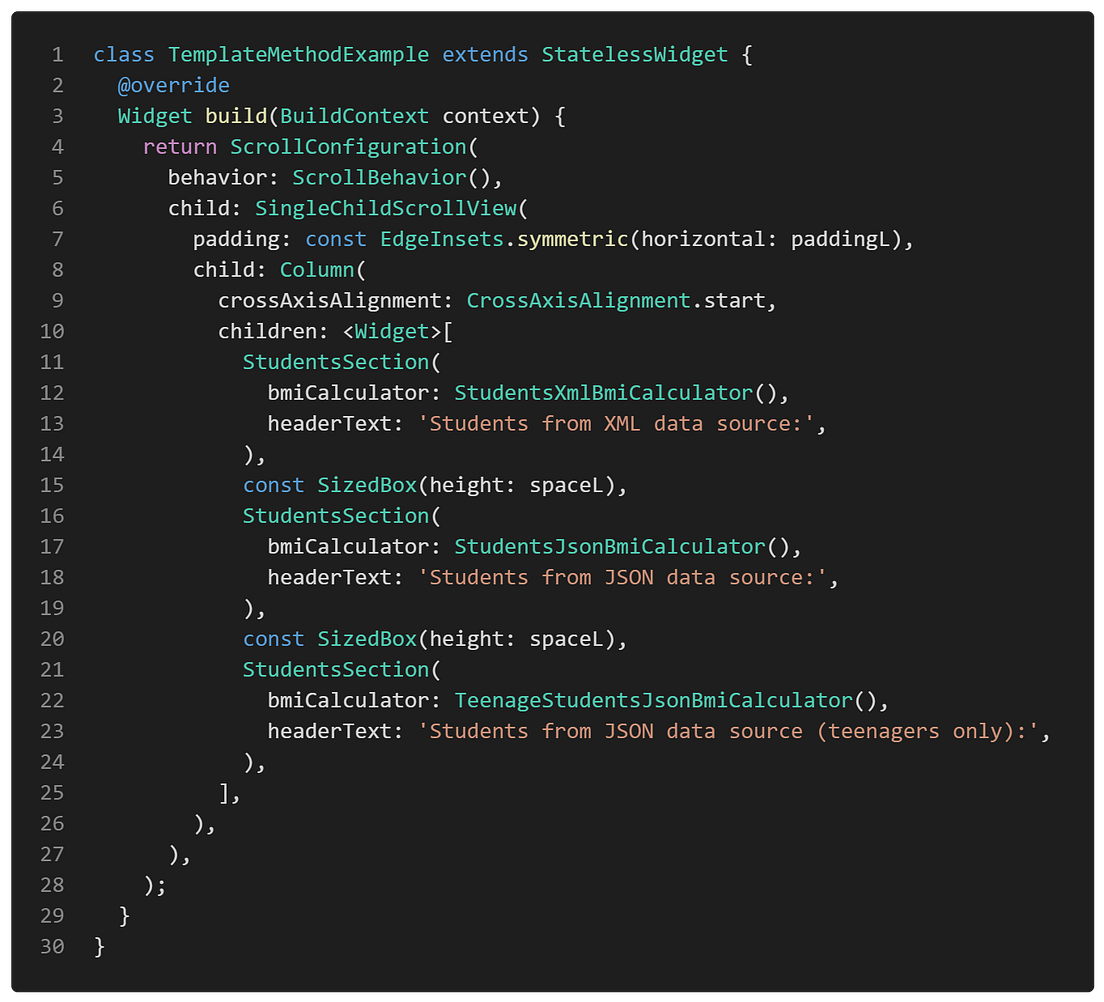The width and height of the screenshot is (1104, 1002).
Task: Select the Column widget on line 8
Action: pyautogui.click(x=317, y=269)
